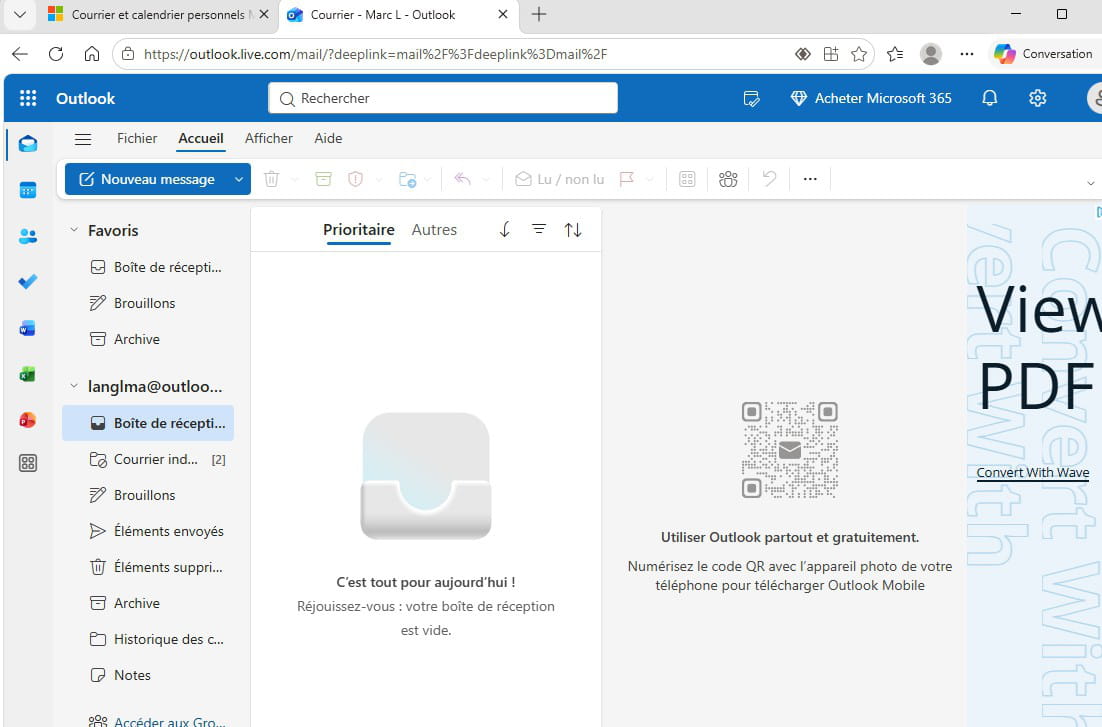Collapse the Favoris folder group
Image resolution: width=1102 pixels, height=727 pixels.
click(x=74, y=230)
